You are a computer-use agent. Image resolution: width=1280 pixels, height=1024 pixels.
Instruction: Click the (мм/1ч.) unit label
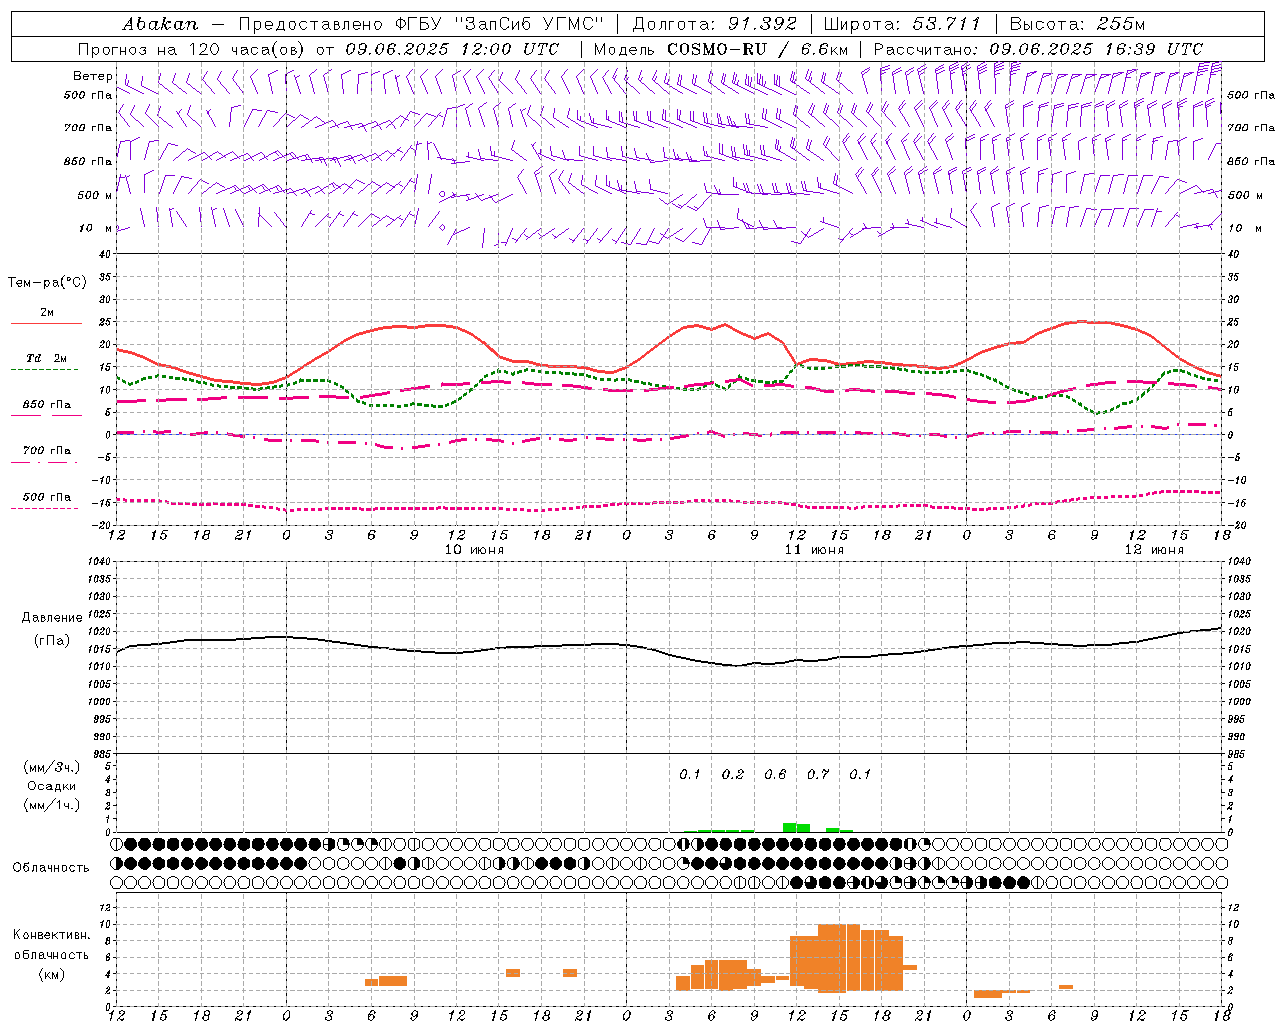click(51, 805)
